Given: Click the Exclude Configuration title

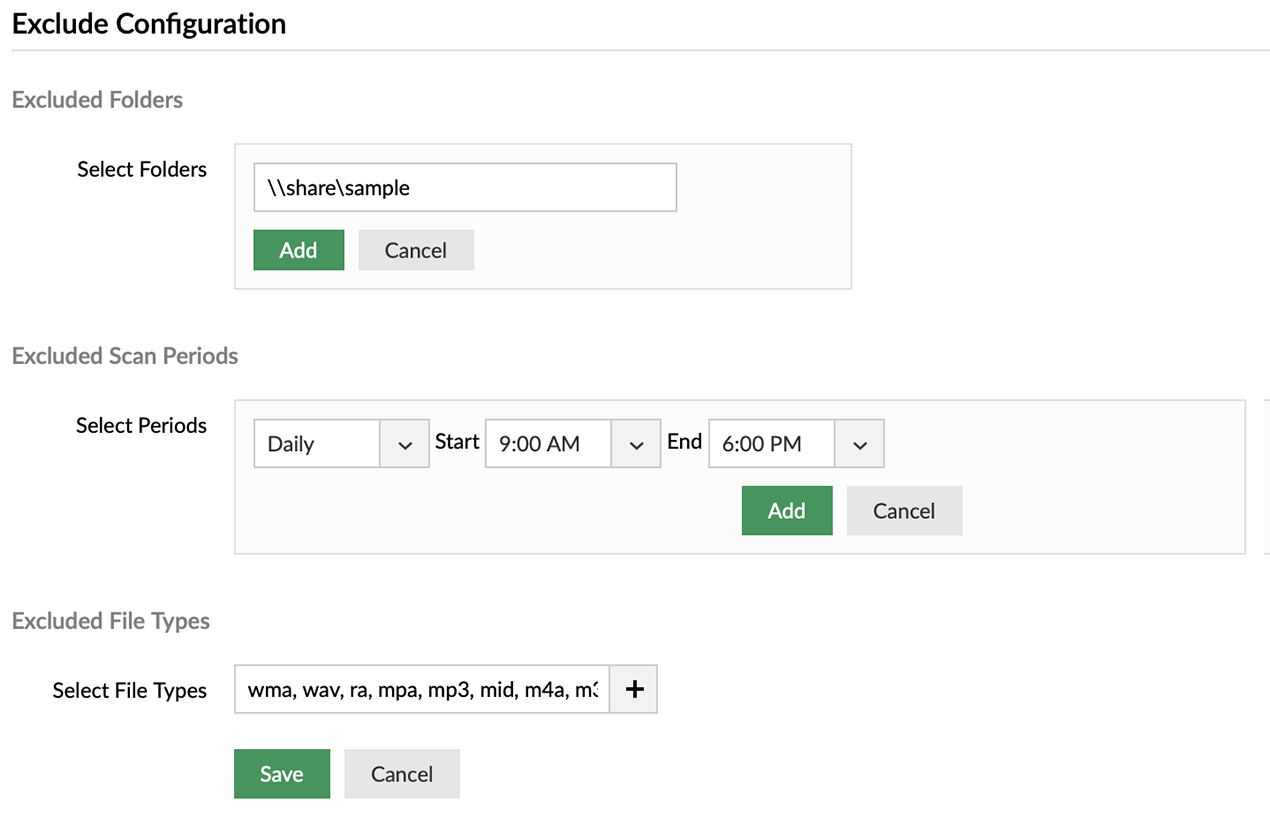Looking at the screenshot, I should pos(149,24).
